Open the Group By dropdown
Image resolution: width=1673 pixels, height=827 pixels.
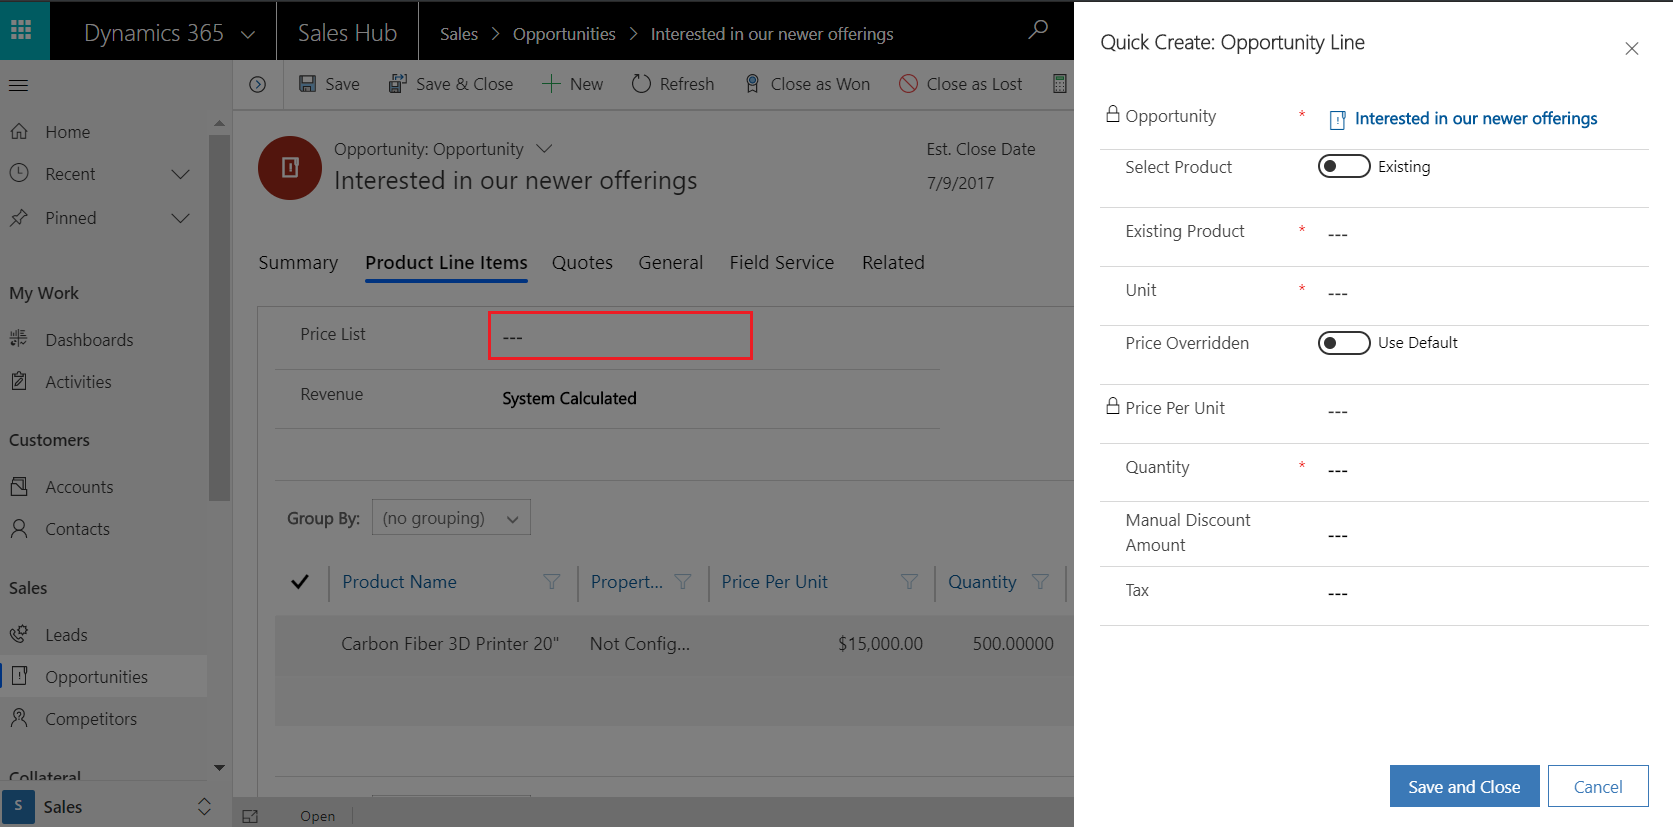(x=451, y=518)
